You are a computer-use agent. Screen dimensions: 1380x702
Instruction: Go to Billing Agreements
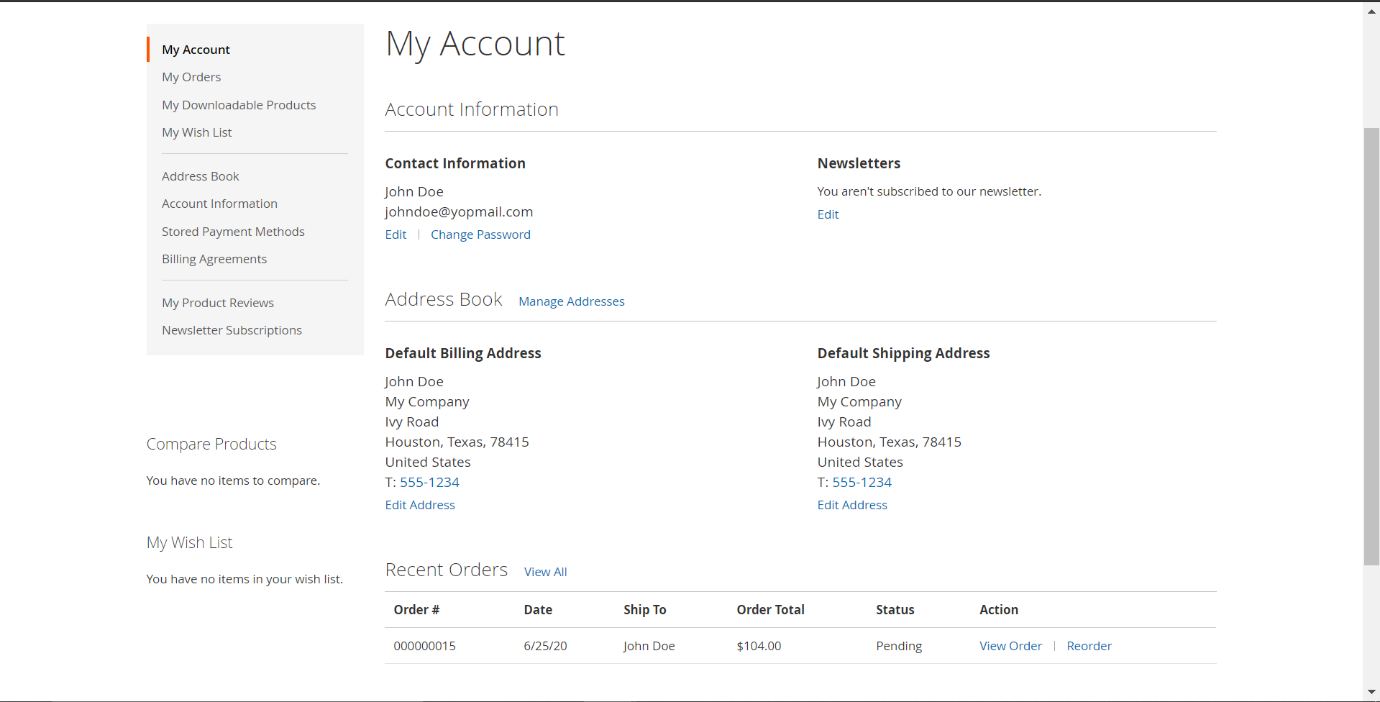click(214, 259)
